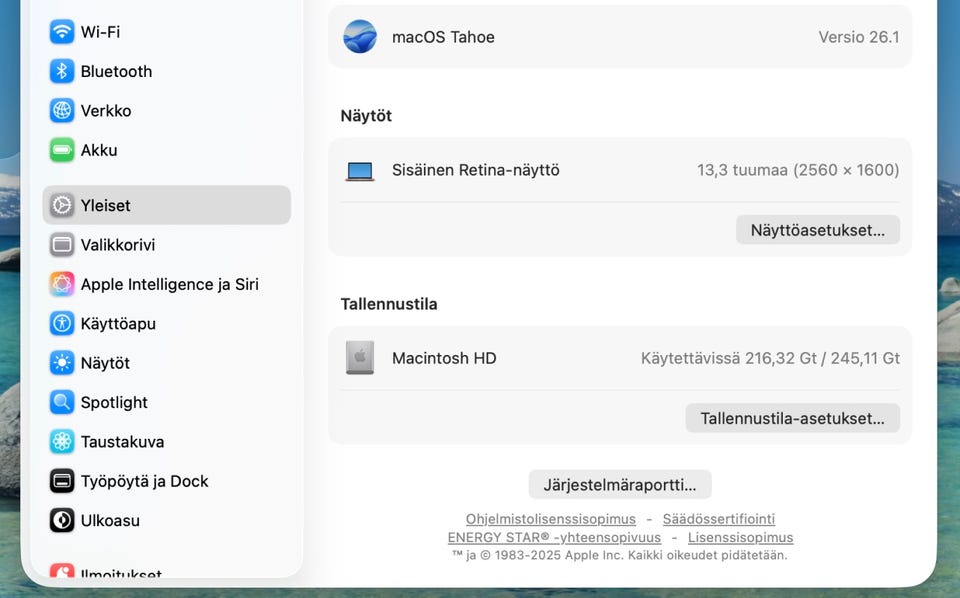Image resolution: width=960 pixels, height=598 pixels.
Task: Open Järjestelmäraportti… system report
Action: [619, 485]
